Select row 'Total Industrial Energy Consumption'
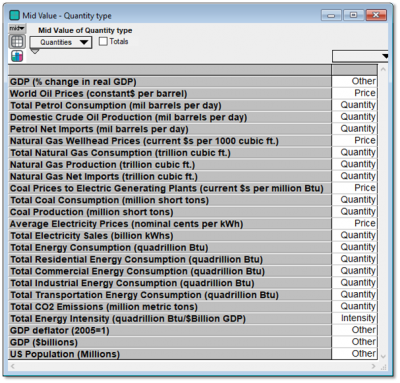The height and width of the screenshot is (383, 400). pos(170,283)
